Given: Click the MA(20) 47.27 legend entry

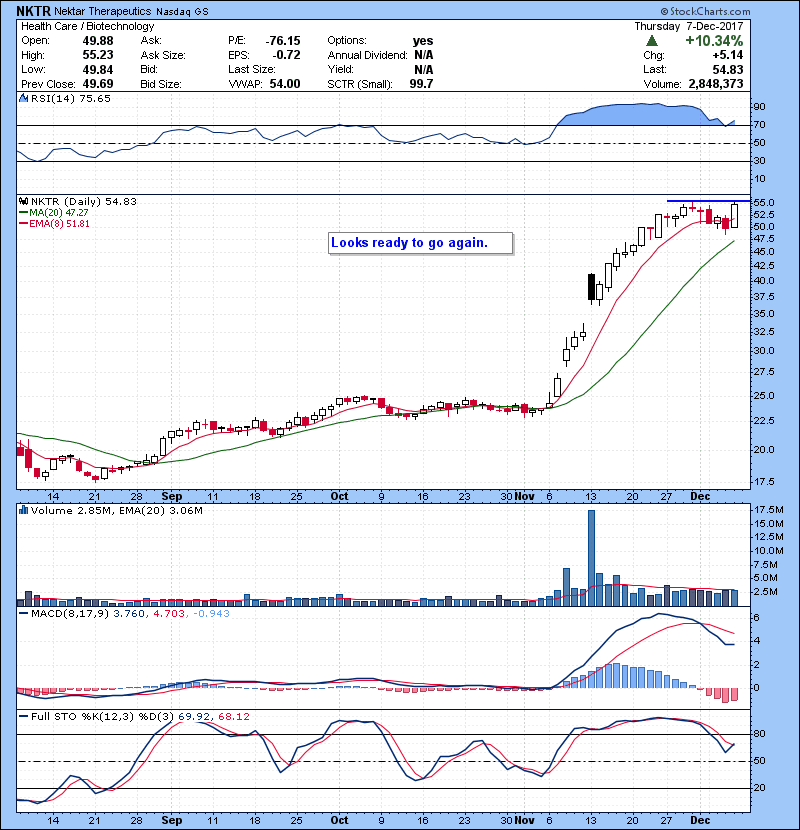Looking at the screenshot, I should (x=54, y=212).
